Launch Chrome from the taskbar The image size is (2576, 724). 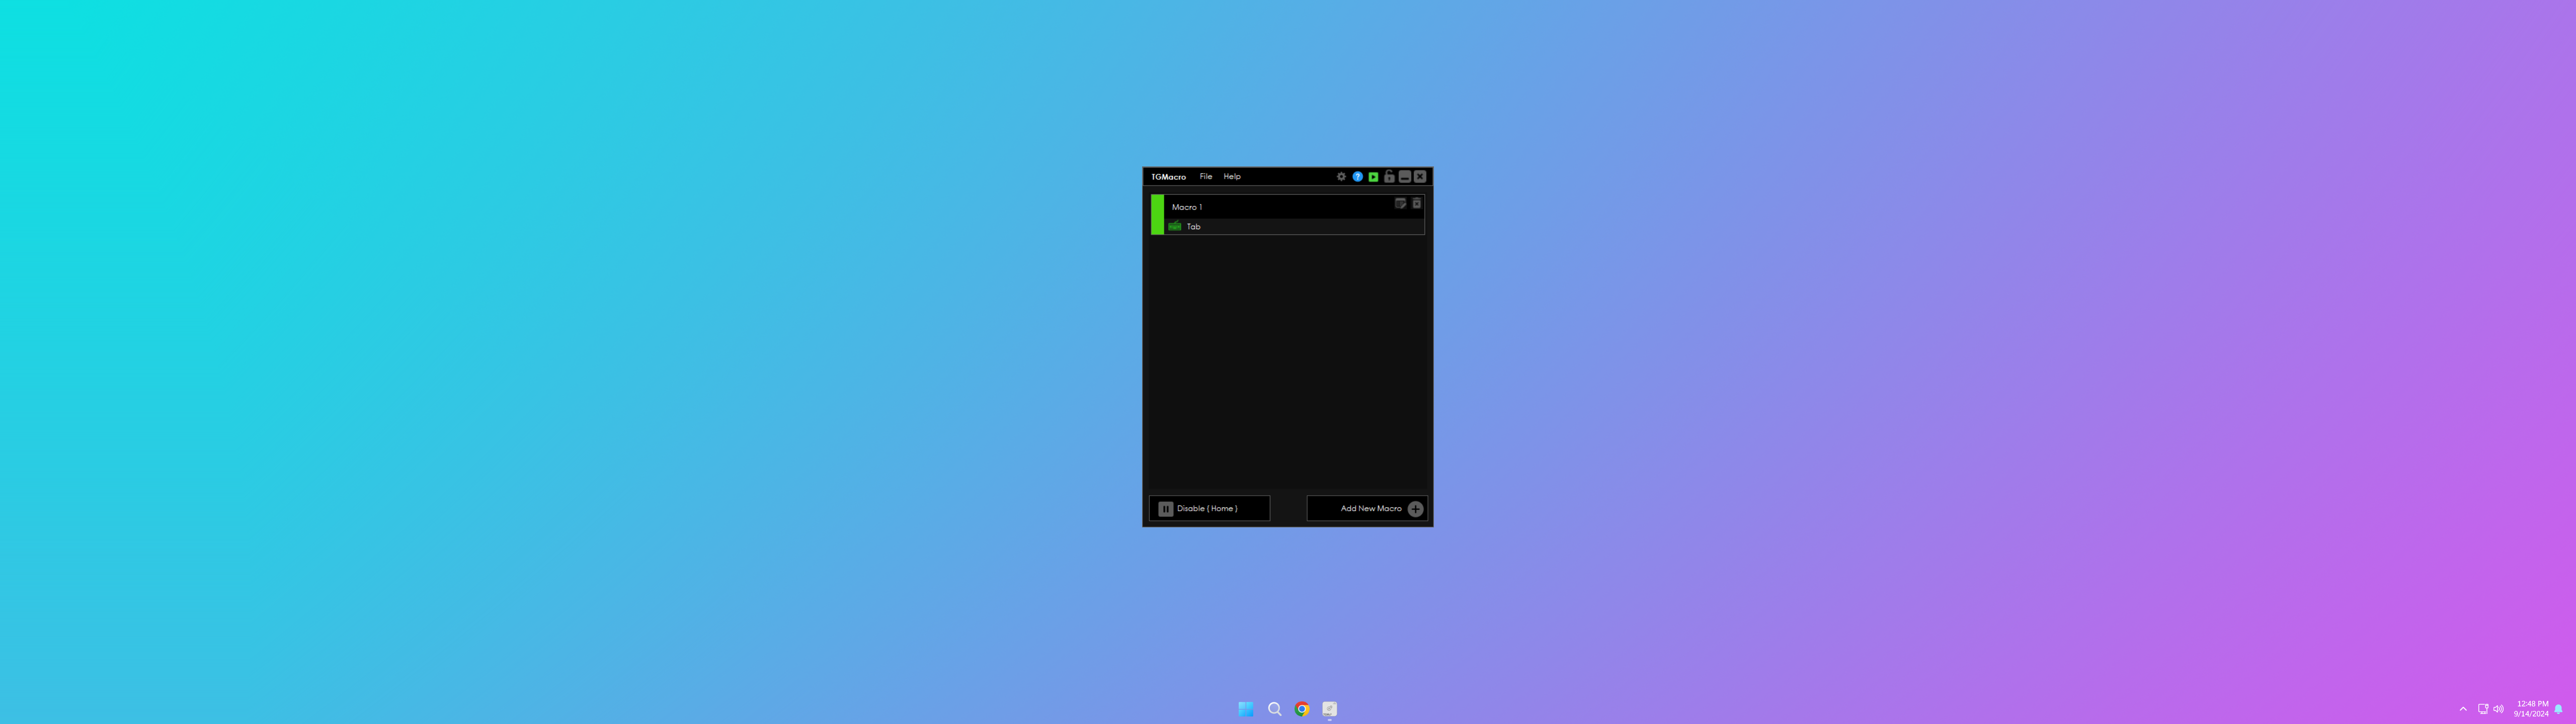[x=1302, y=709]
